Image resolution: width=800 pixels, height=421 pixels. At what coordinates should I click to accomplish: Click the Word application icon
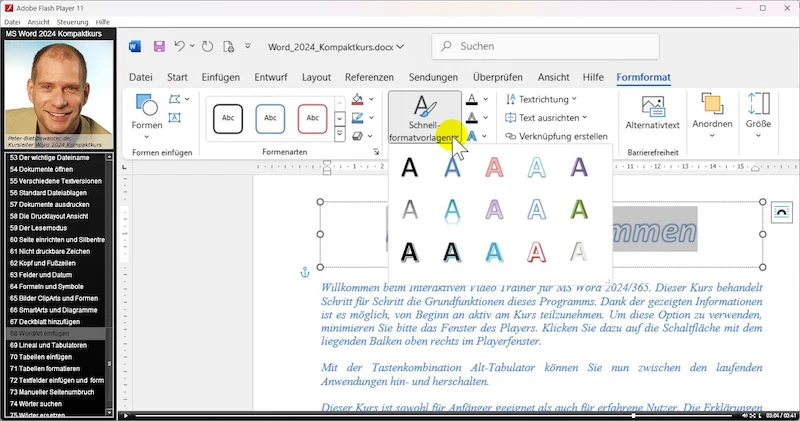(x=134, y=46)
